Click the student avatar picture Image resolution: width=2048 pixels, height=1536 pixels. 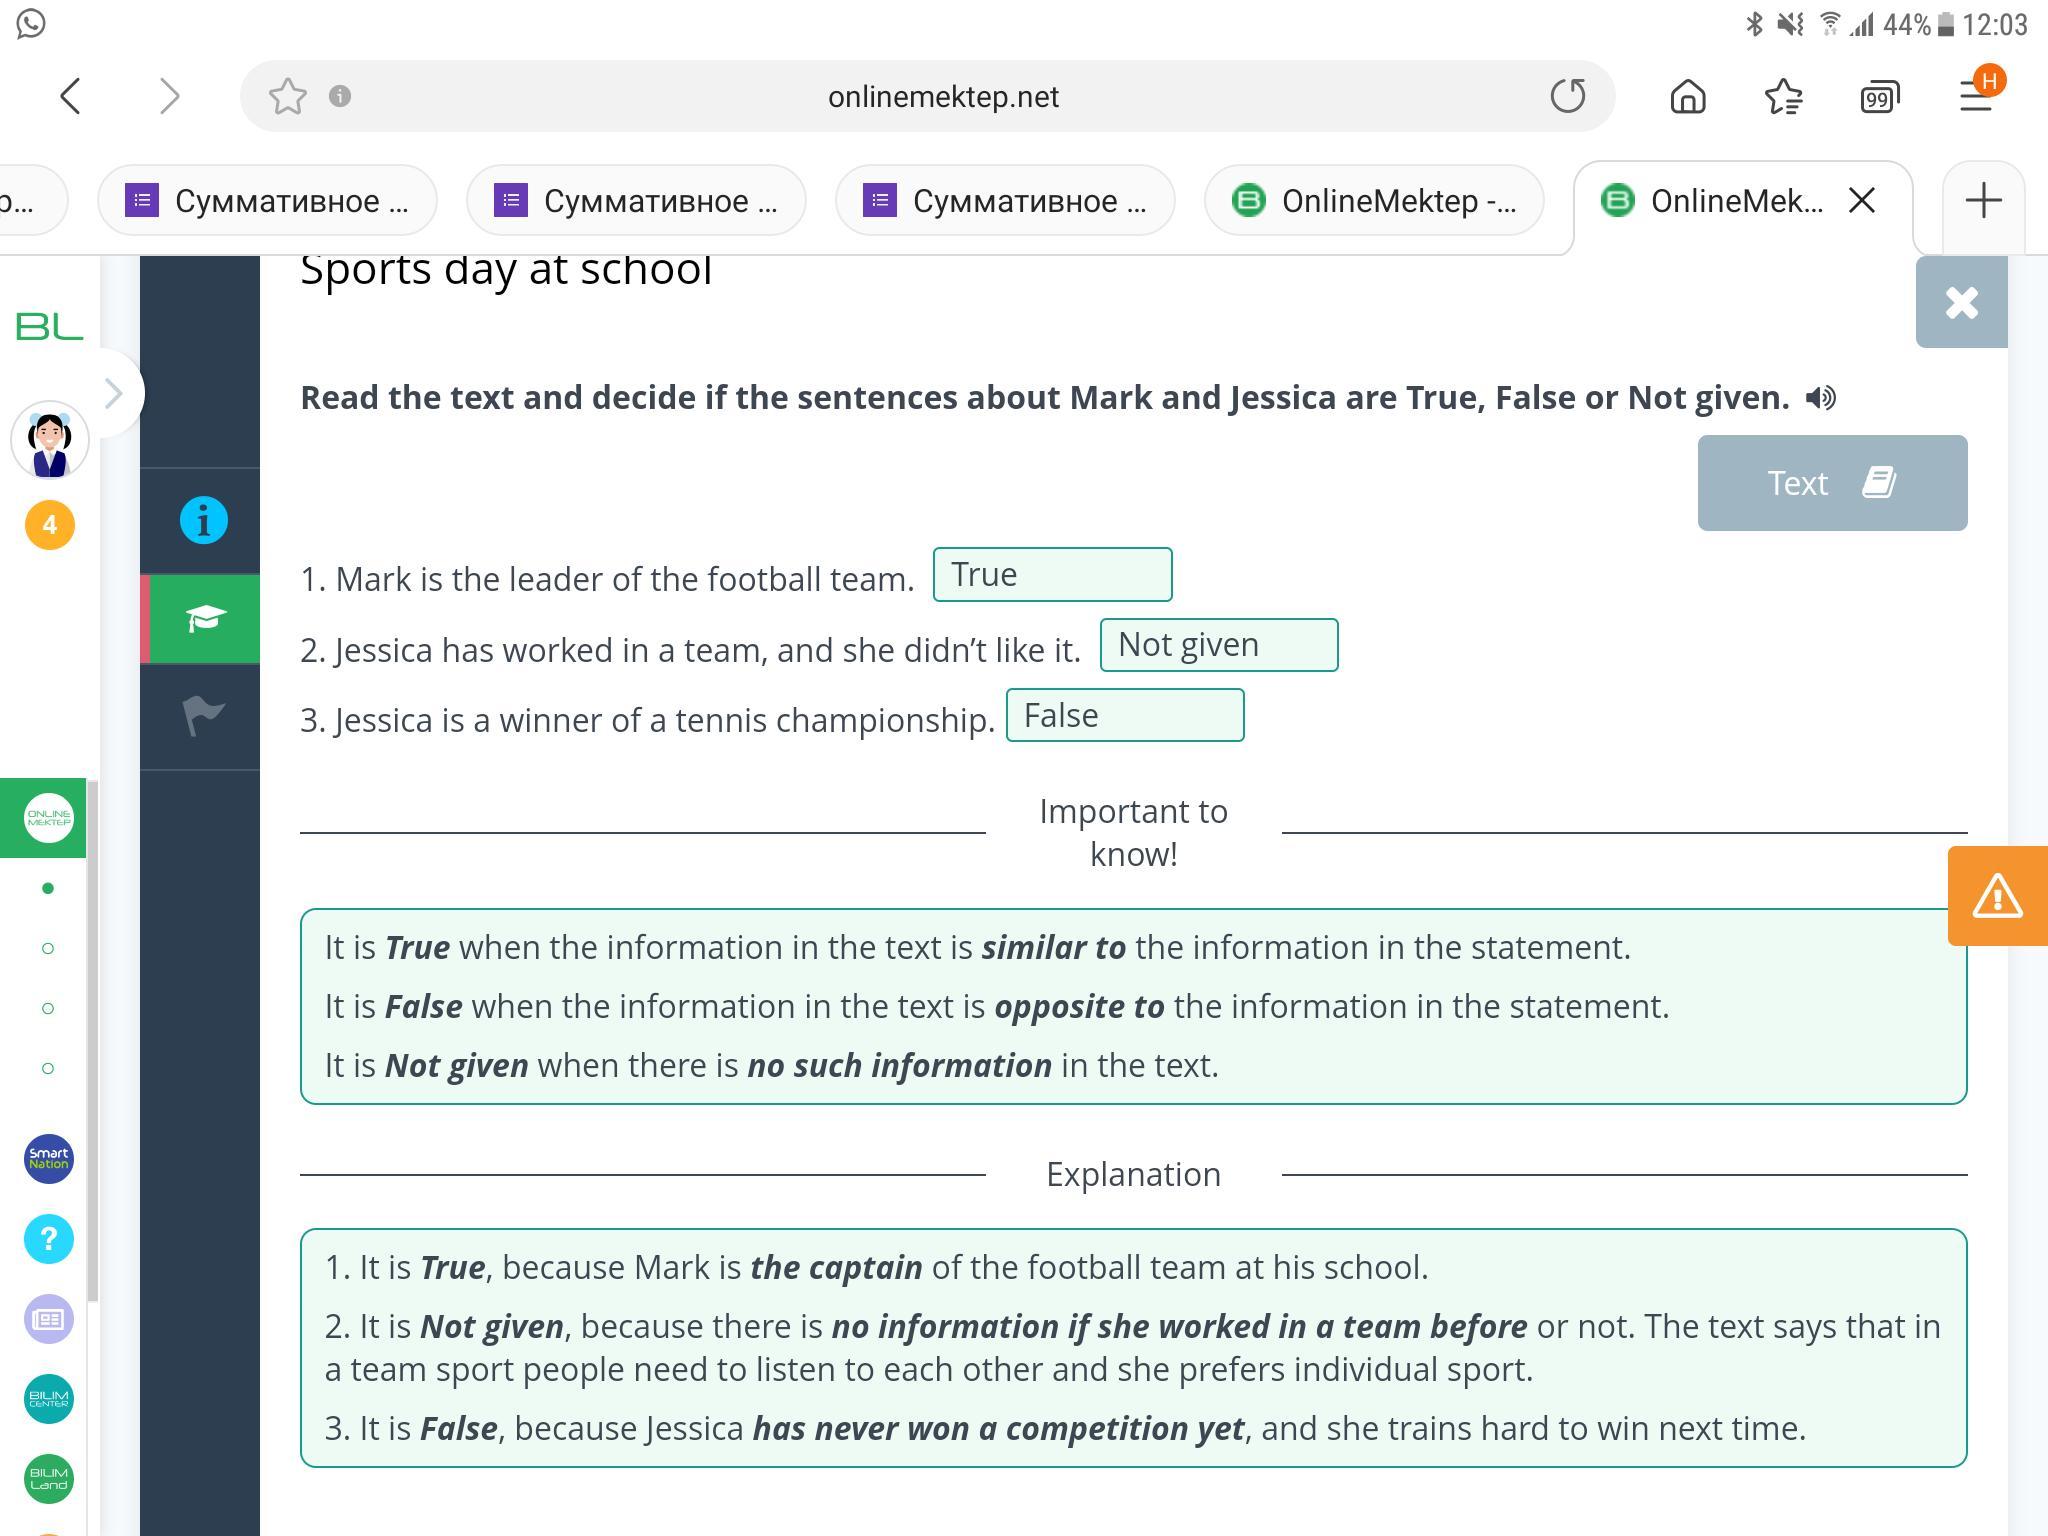tap(49, 441)
